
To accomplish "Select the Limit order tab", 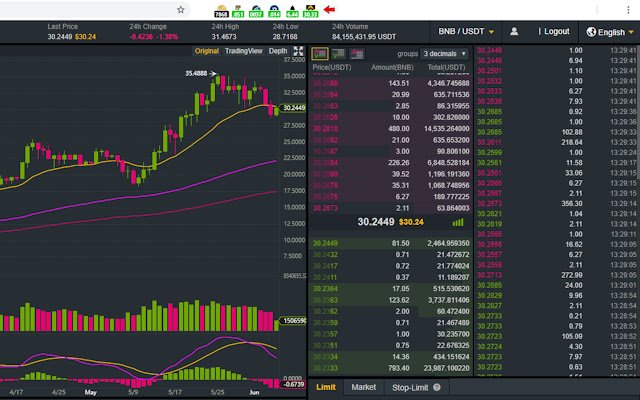I will pos(326,387).
